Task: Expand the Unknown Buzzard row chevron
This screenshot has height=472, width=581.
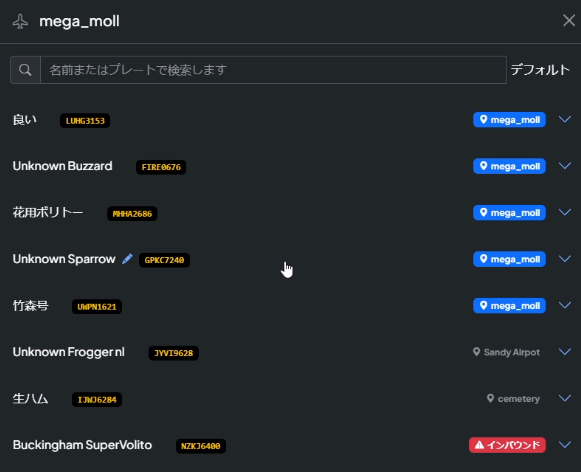Action: pos(565,166)
